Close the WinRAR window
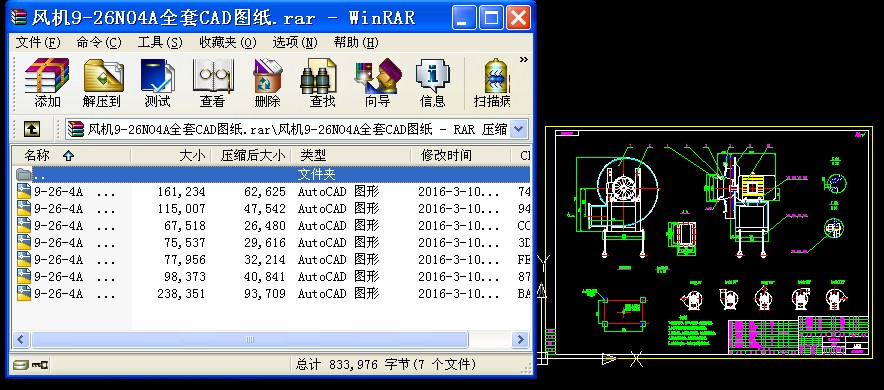Viewport: 884px width, 390px height. [518, 18]
